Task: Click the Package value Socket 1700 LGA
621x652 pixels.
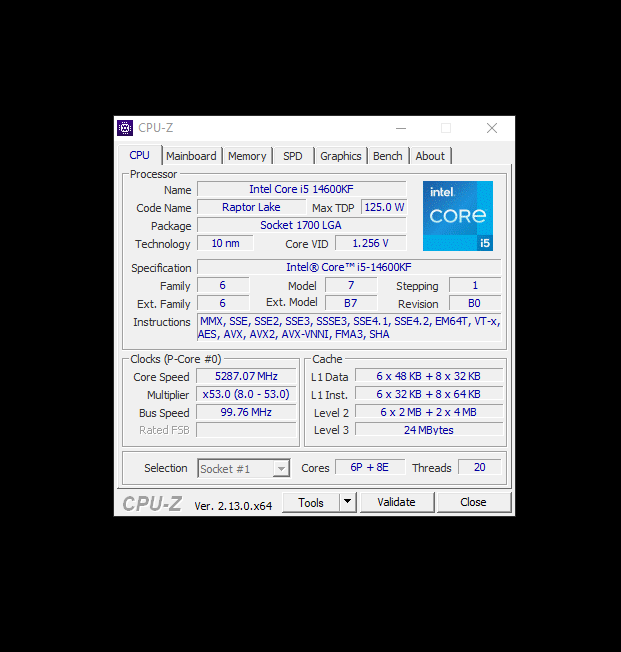Action: pyautogui.click(x=302, y=225)
